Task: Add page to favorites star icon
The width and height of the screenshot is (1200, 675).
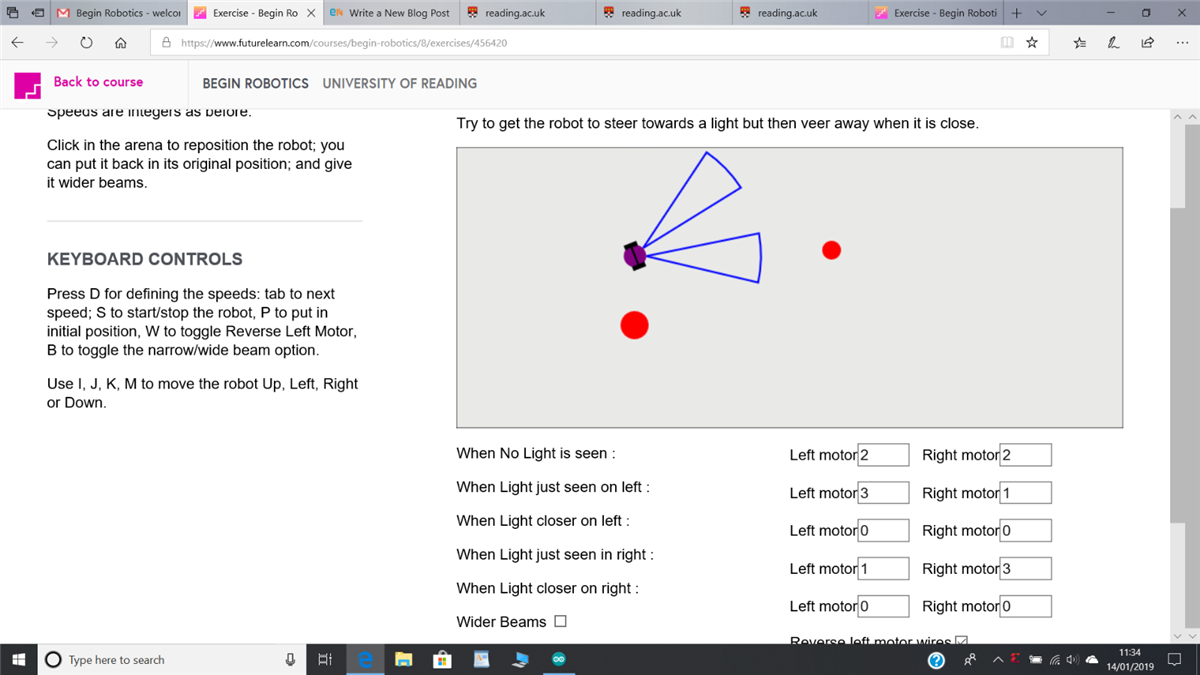Action: [1031, 43]
